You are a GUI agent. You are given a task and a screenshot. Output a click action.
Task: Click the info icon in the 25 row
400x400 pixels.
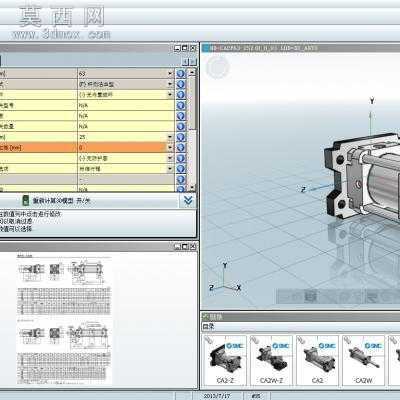click(181, 137)
